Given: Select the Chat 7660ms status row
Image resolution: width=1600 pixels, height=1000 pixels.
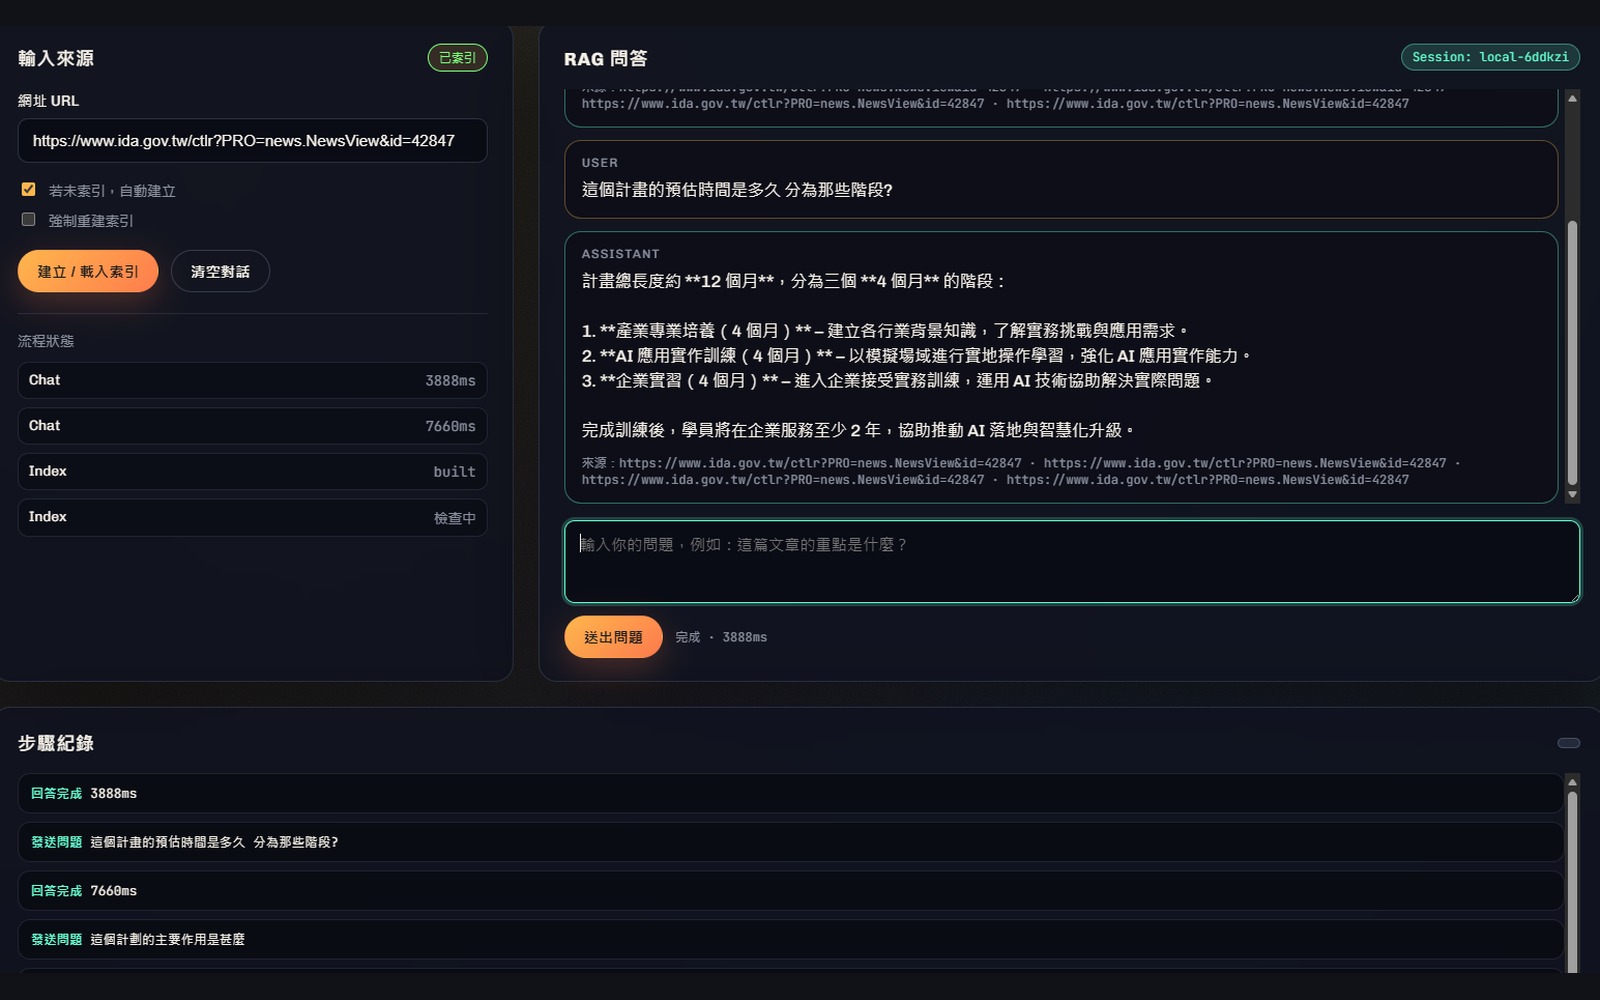Looking at the screenshot, I should click(x=252, y=425).
